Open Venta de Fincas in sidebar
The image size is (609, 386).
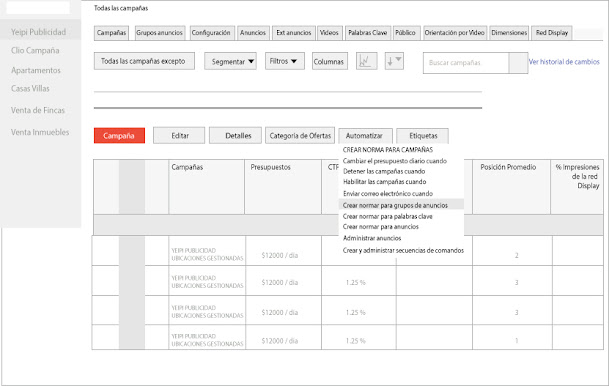point(38,110)
